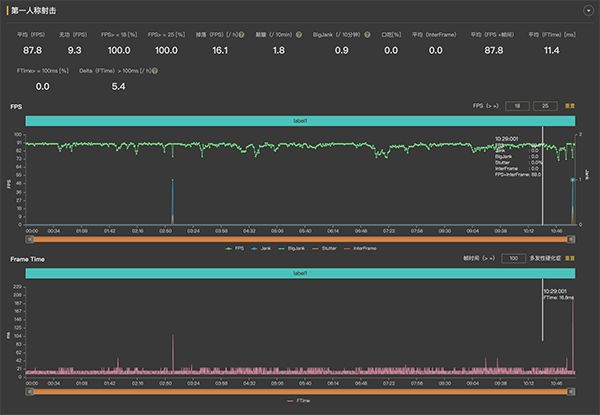Hide Stutter series in chart legend
Image resolution: width=600 pixels, height=415 pixels.
click(326, 247)
